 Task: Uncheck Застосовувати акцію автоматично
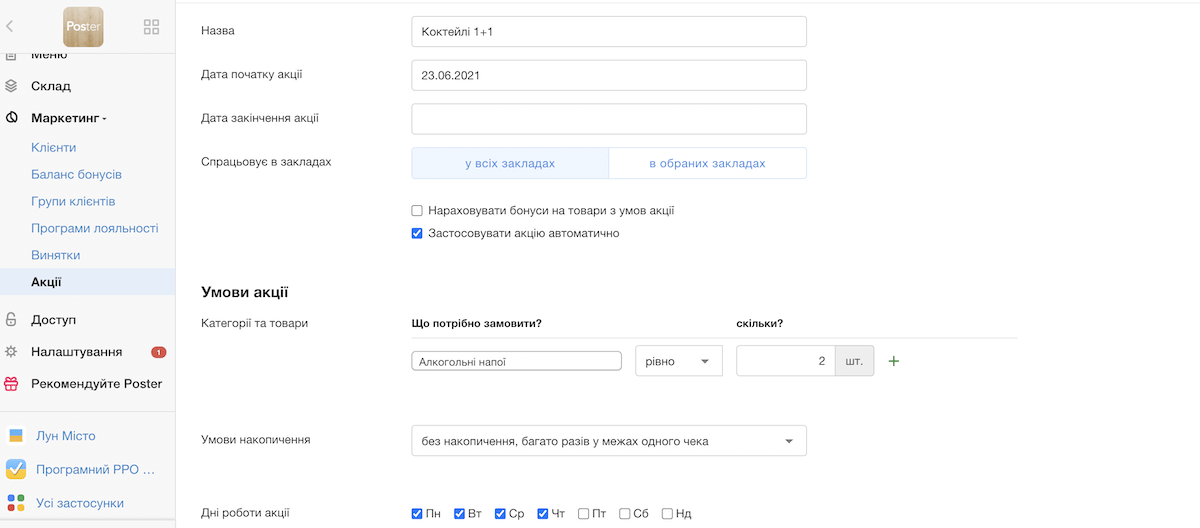click(417, 234)
